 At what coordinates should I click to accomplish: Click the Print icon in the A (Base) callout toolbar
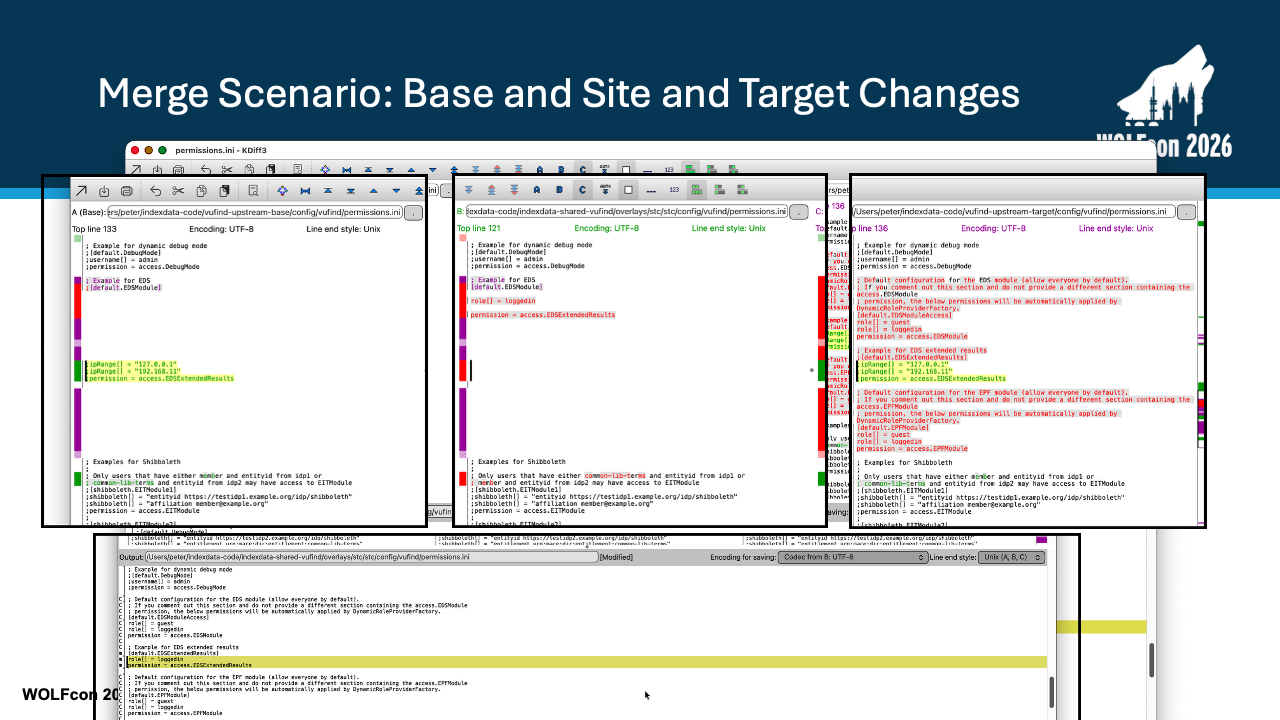point(127,191)
